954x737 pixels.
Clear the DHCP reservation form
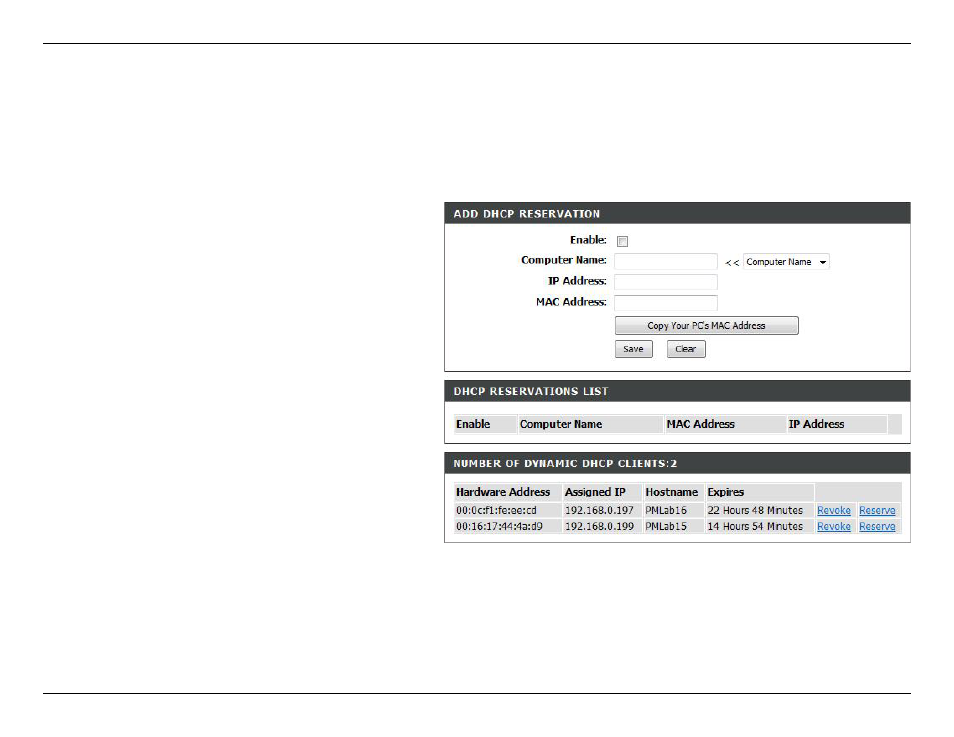click(x=686, y=349)
